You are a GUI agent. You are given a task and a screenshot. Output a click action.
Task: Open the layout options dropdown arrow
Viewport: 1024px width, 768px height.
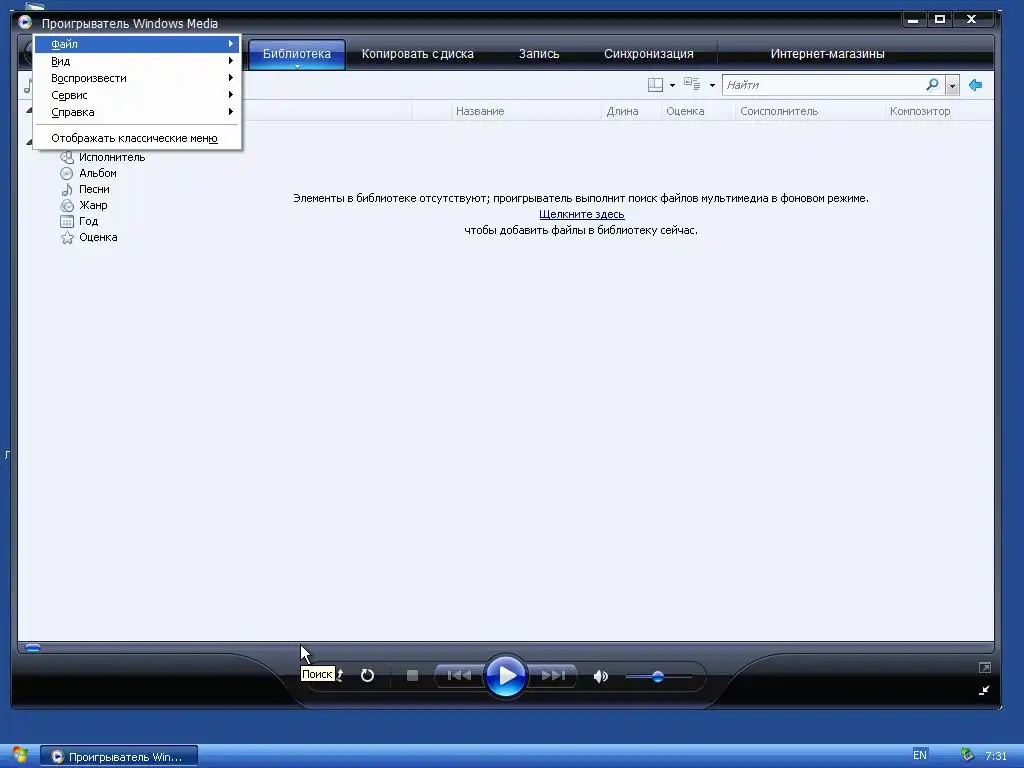click(x=673, y=85)
